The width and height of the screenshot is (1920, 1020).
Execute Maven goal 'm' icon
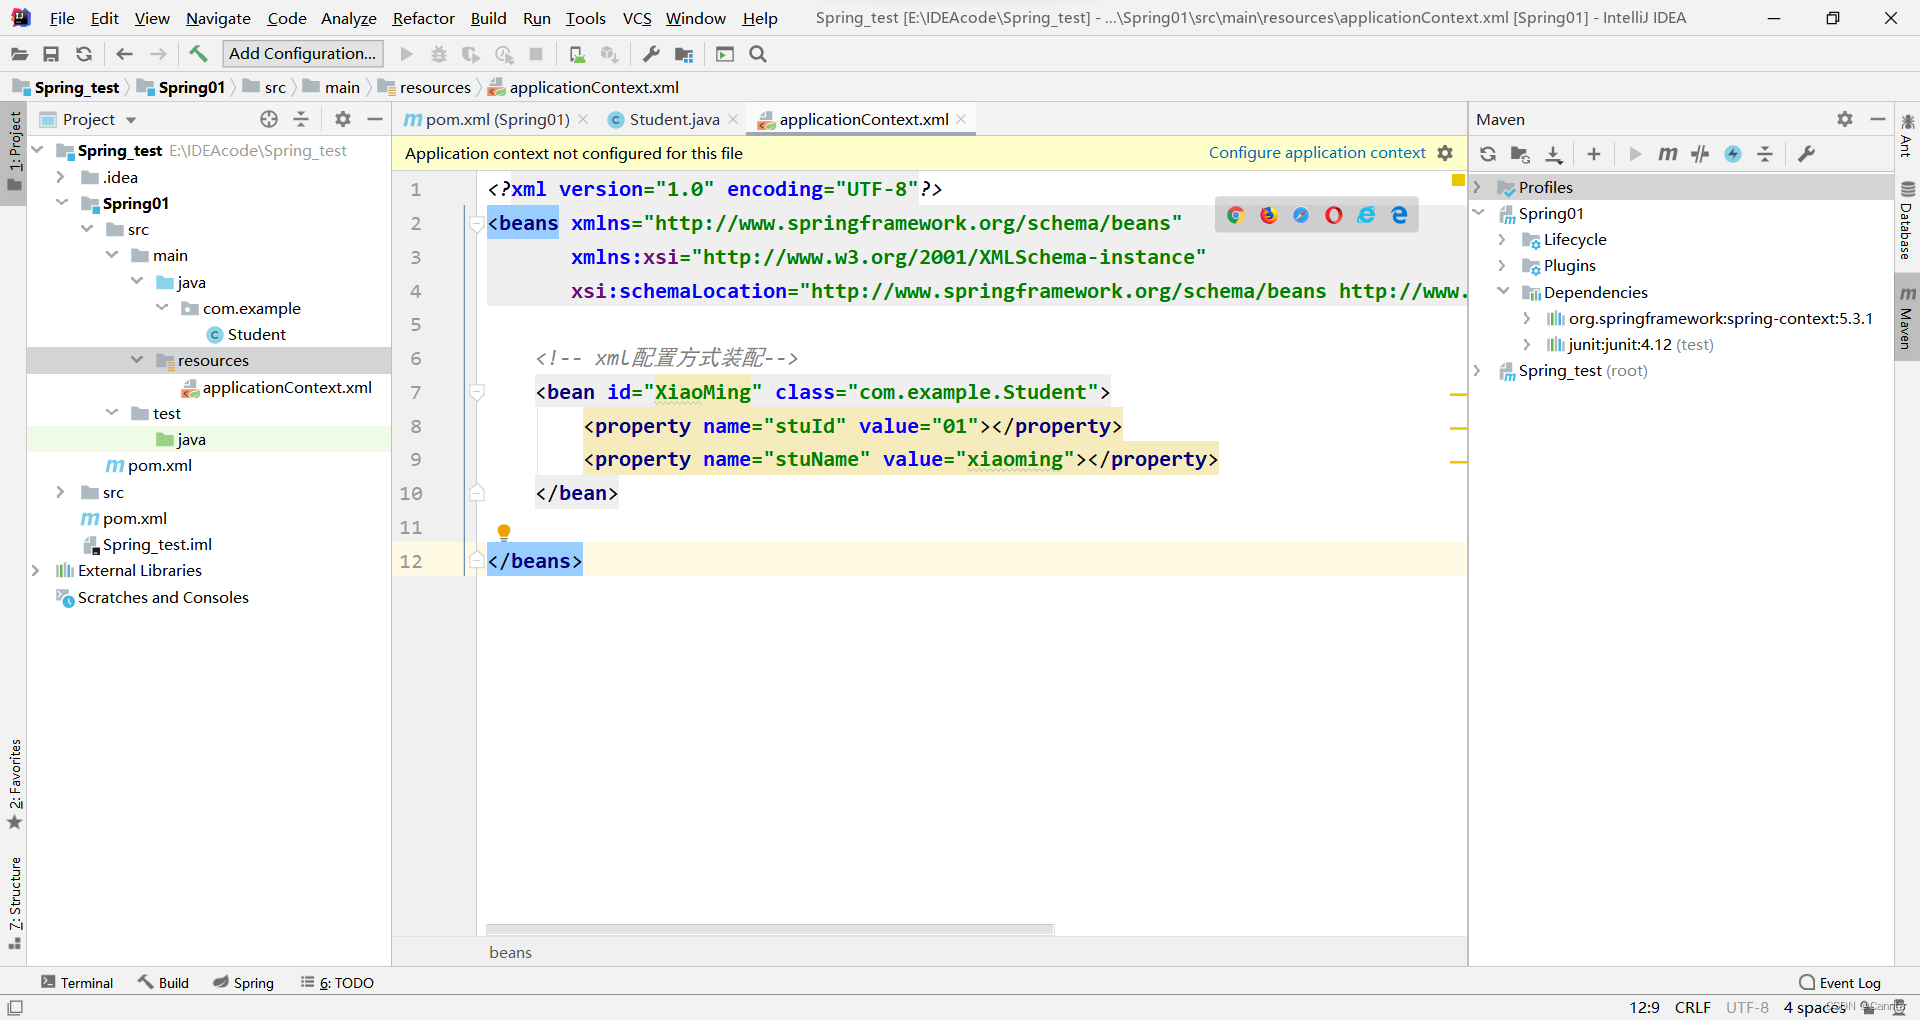[x=1668, y=154]
